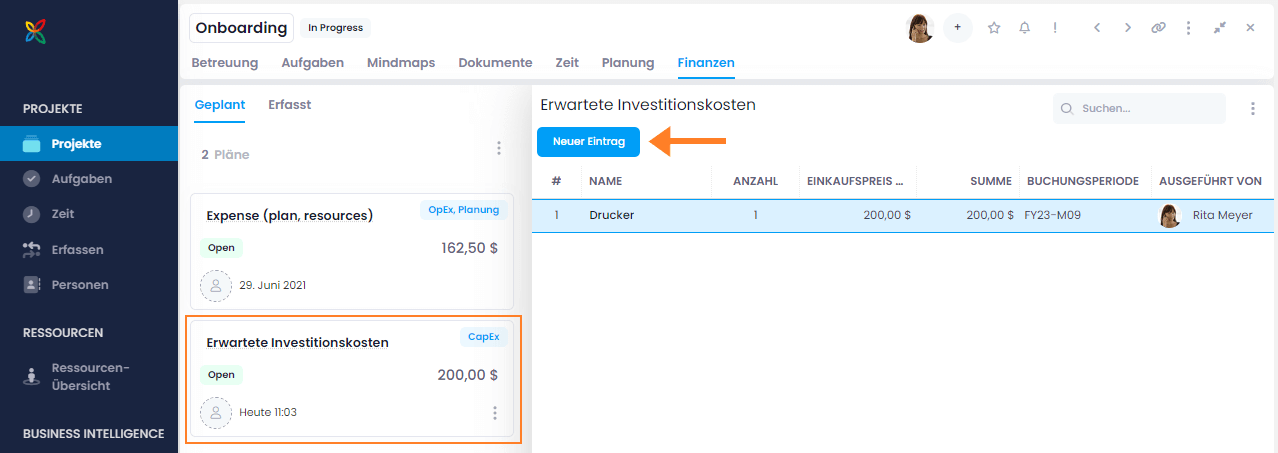1278x453 pixels.
Task: Click Open status on Expense card
Action: point(221,248)
